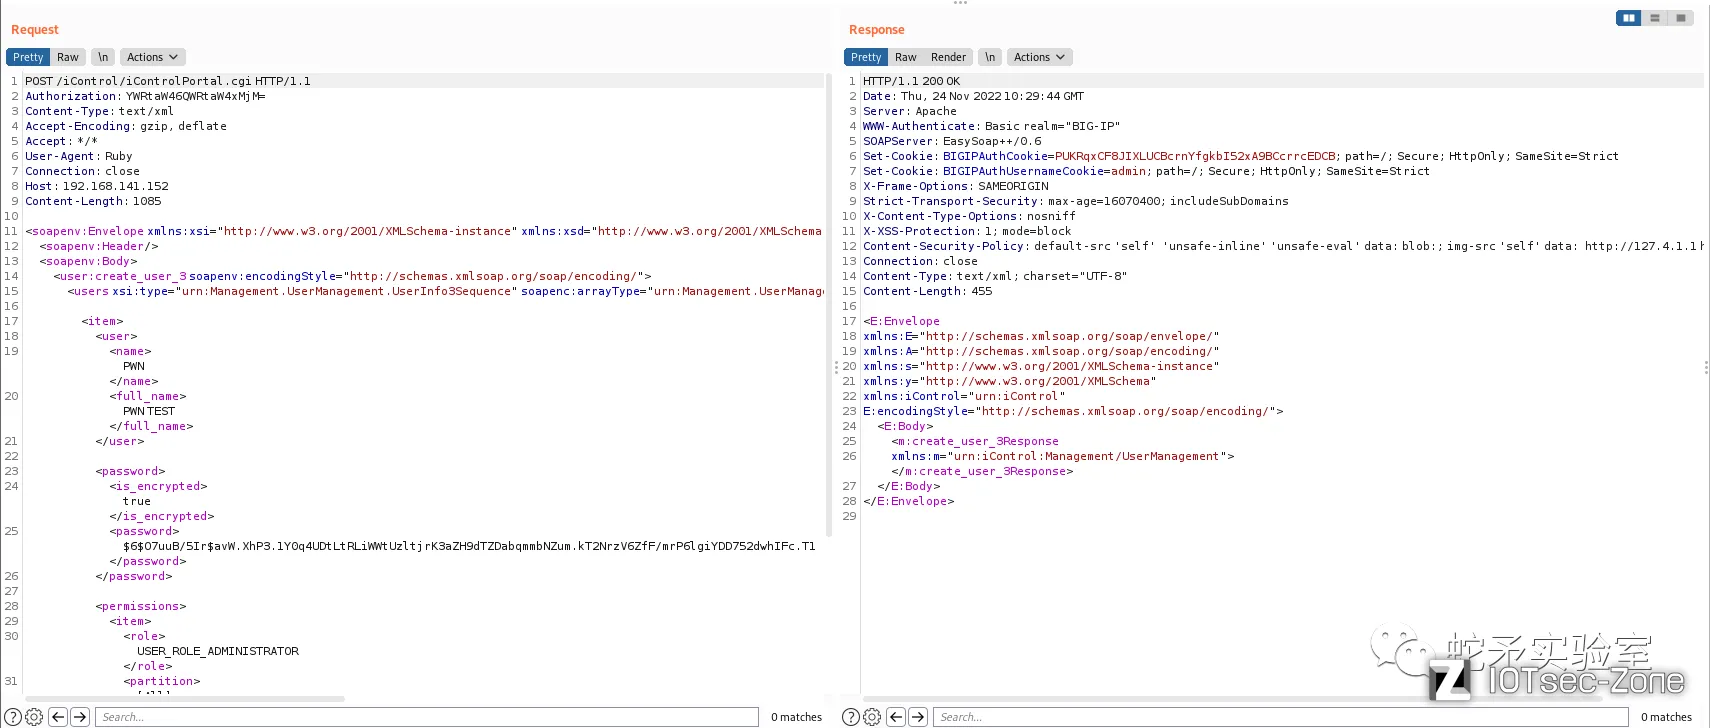1710x728 pixels.
Task: Click the Request vertical scrollbar
Action: 829,305
